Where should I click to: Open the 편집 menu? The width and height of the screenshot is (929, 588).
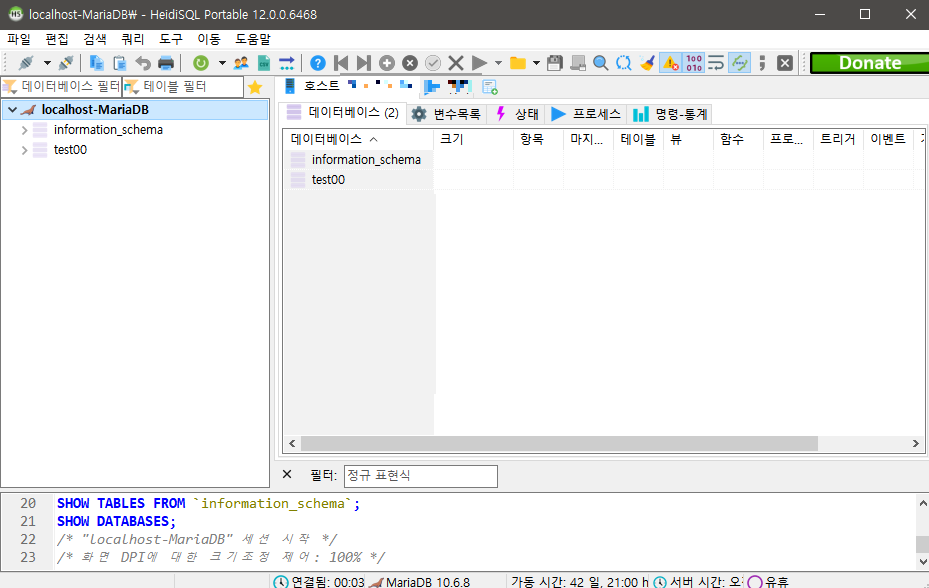coord(57,39)
